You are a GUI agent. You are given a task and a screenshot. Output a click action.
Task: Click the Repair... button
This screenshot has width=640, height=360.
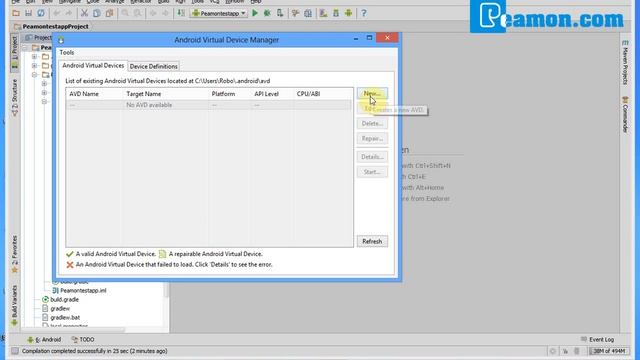click(x=372, y=138)
